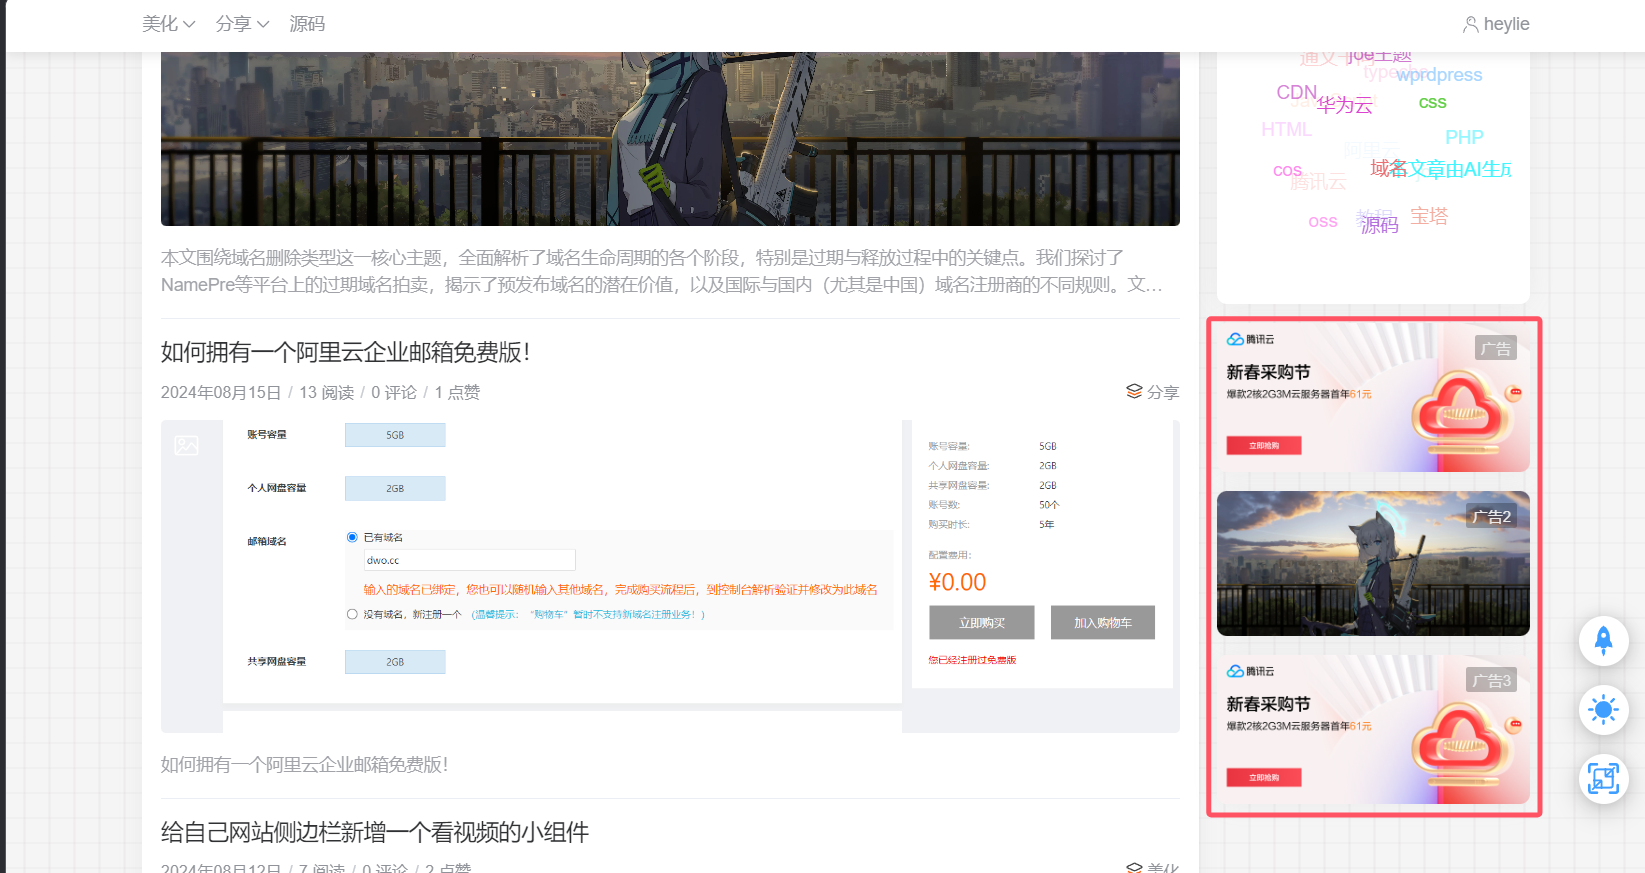Open the 源码 menu item
This screenshot has width=1645, height=873.
pos(307,24)
